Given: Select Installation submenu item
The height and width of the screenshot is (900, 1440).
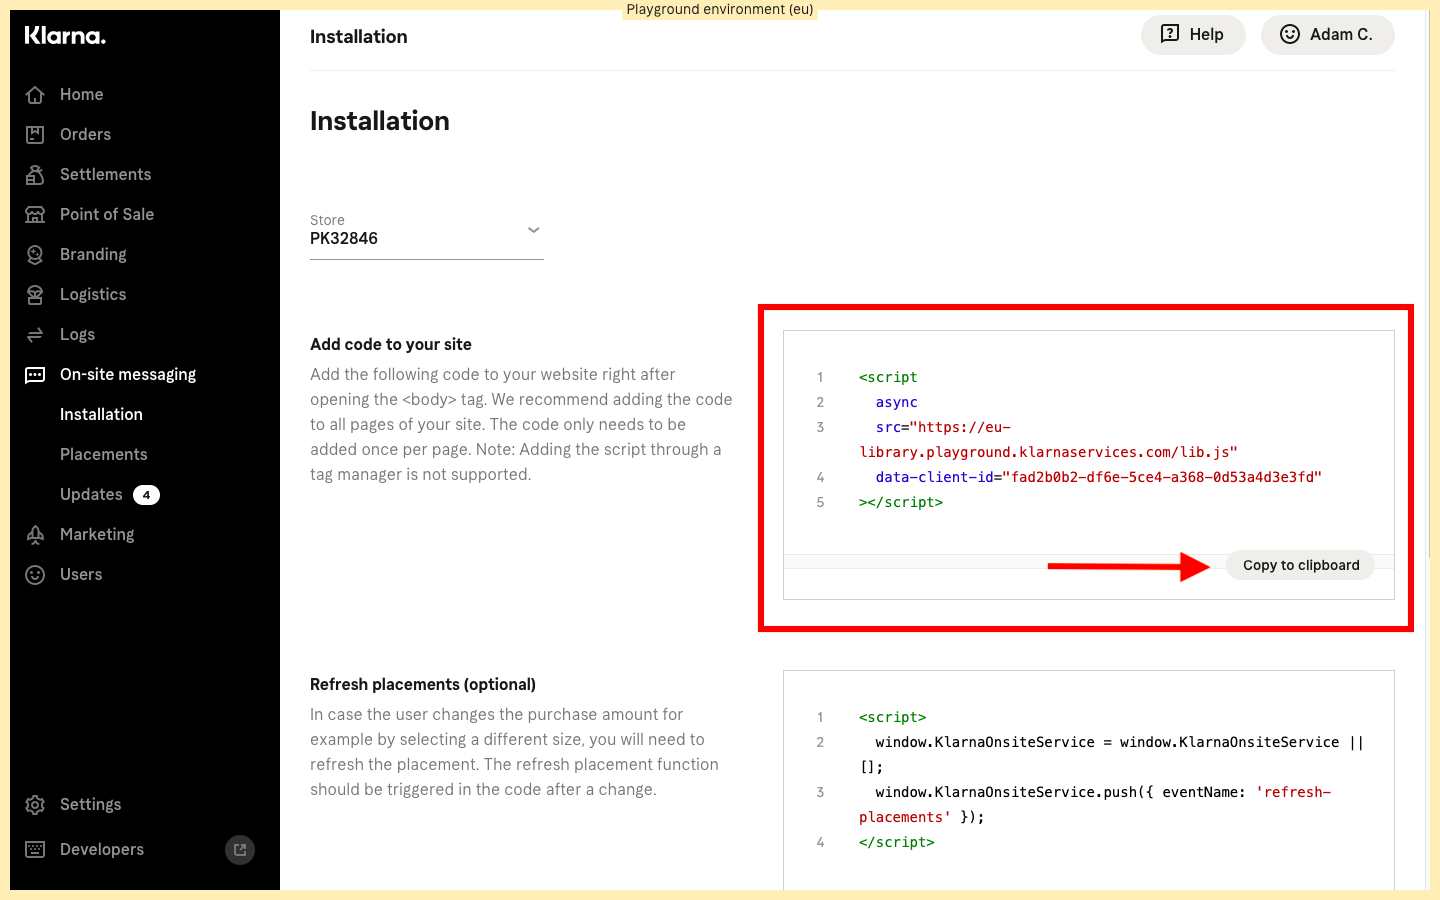Looking at the screenshot, I should [101, 414].
